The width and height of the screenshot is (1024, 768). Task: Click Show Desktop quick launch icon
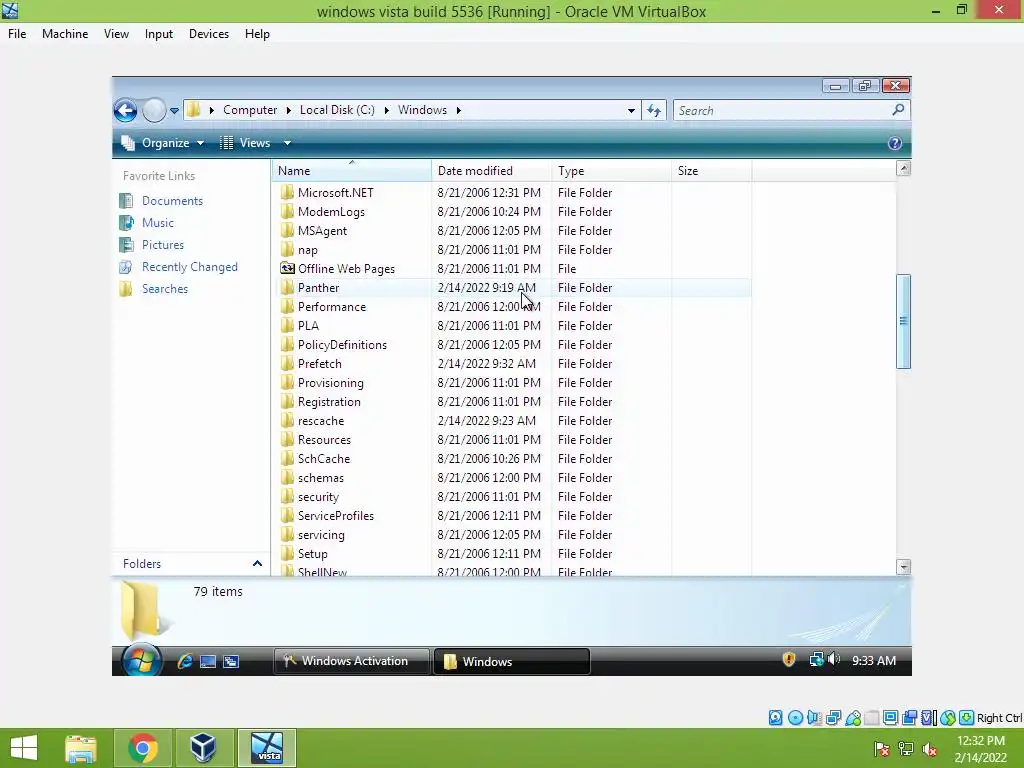pos(208,661)
